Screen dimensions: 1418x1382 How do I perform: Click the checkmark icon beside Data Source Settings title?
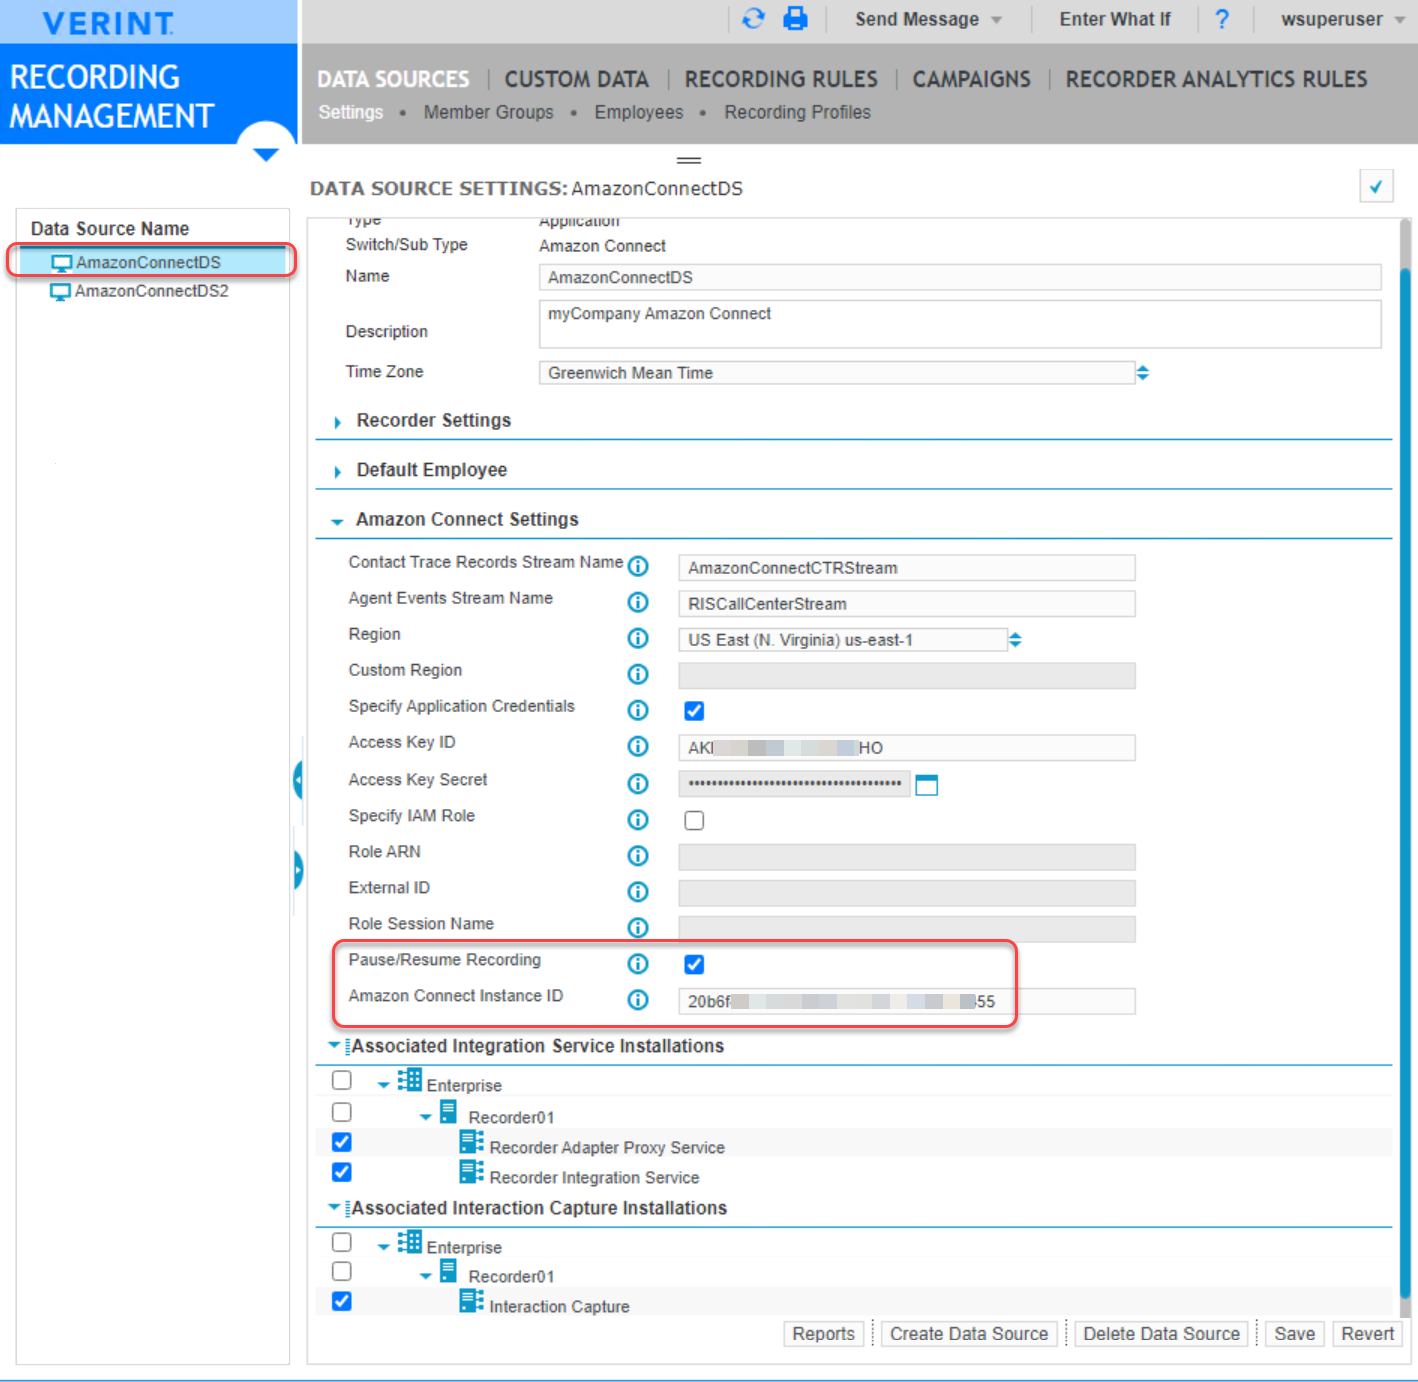[x=1376, y=187]
